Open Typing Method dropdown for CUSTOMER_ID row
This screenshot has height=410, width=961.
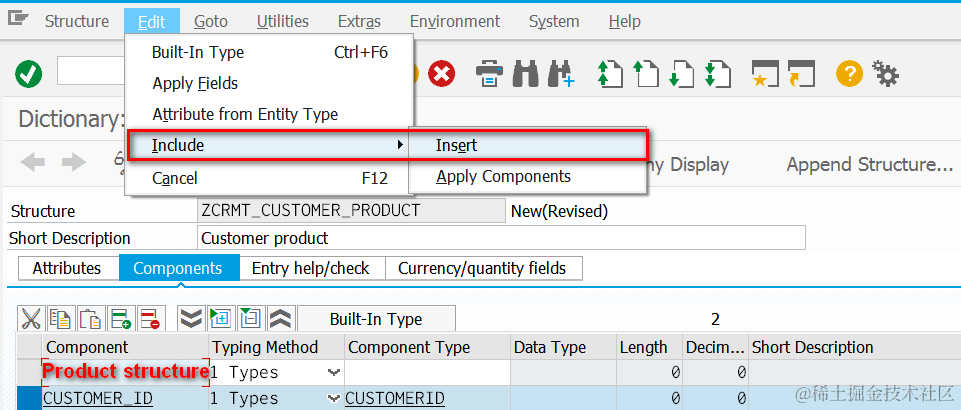[x=333, y=398]
